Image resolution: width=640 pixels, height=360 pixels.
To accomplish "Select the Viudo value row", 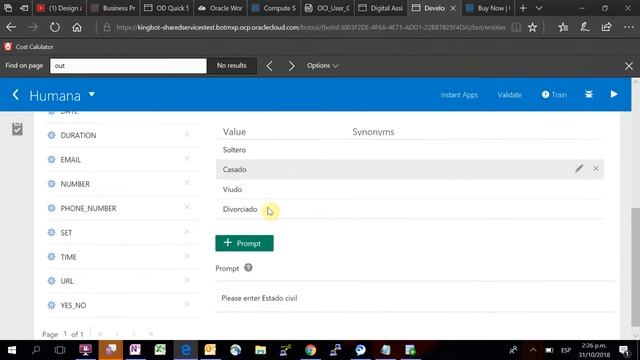I will (410, 189).
